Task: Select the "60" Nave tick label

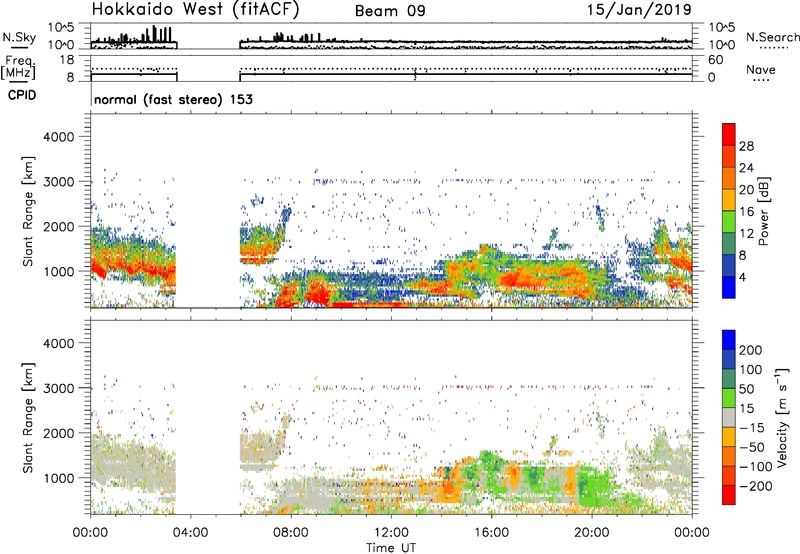Action: [715, 60]
